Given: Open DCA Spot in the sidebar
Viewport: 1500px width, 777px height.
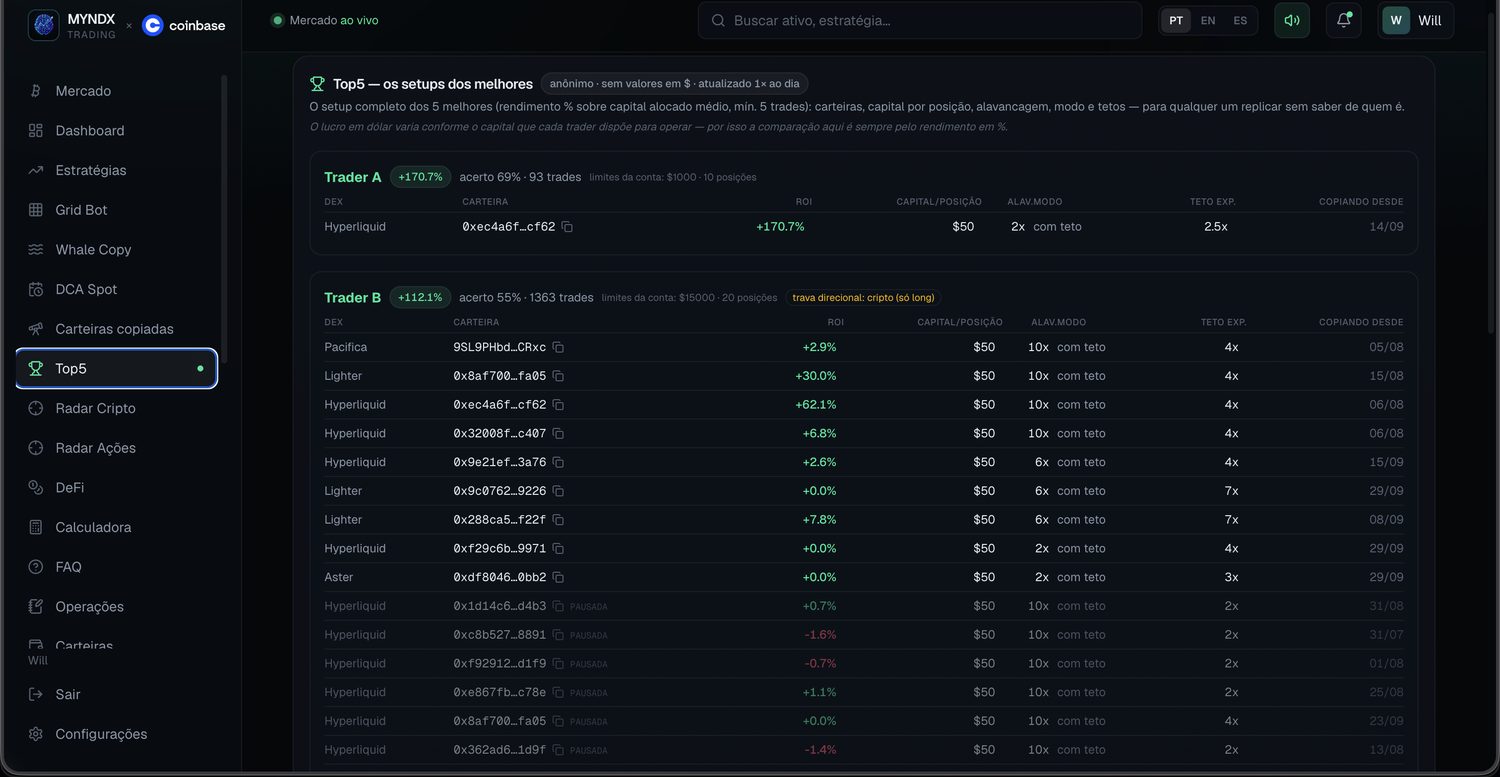Looking at the screenshot, I should click(116, 289).
